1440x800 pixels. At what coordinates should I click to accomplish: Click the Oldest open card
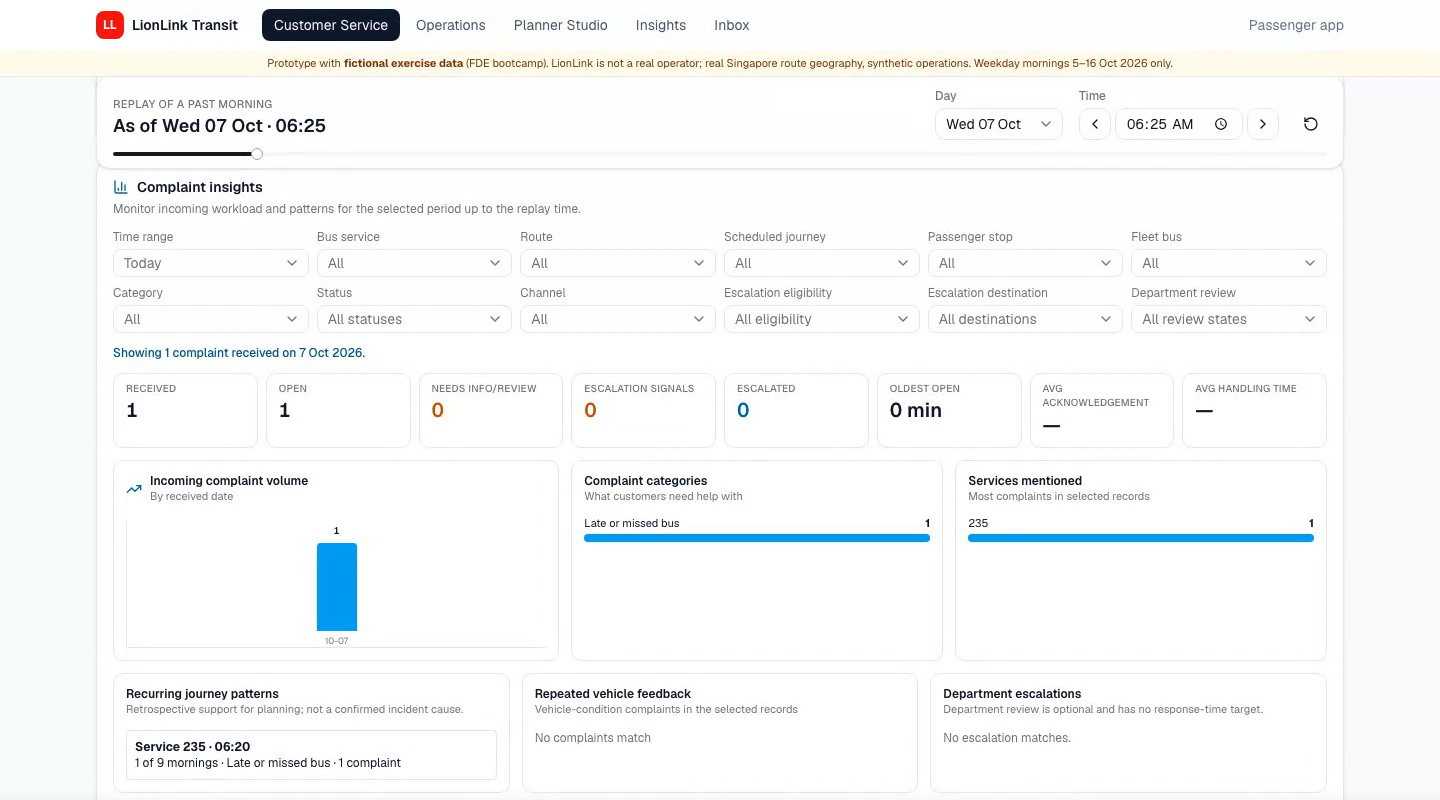click(949, 410)
